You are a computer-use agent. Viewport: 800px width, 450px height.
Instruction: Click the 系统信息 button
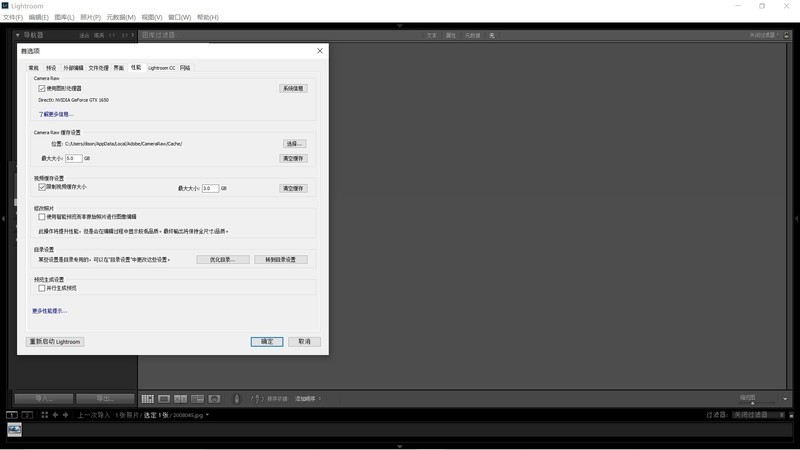tap(293, 88)
